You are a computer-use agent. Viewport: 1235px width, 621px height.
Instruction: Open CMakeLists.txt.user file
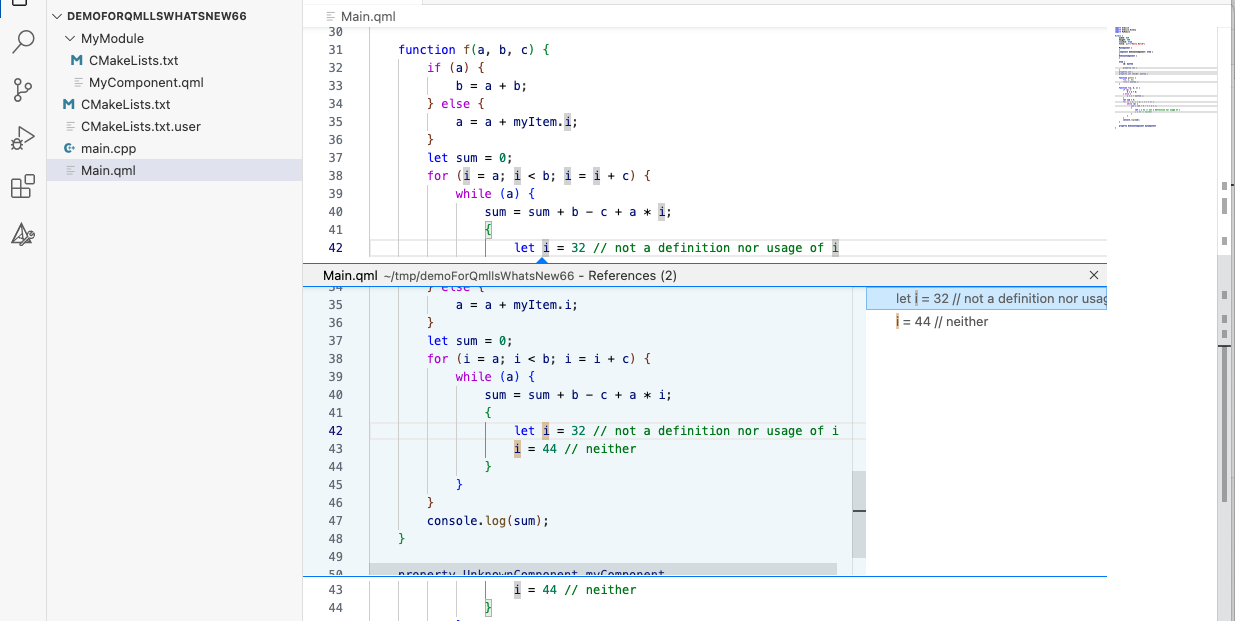pos(140,126)
